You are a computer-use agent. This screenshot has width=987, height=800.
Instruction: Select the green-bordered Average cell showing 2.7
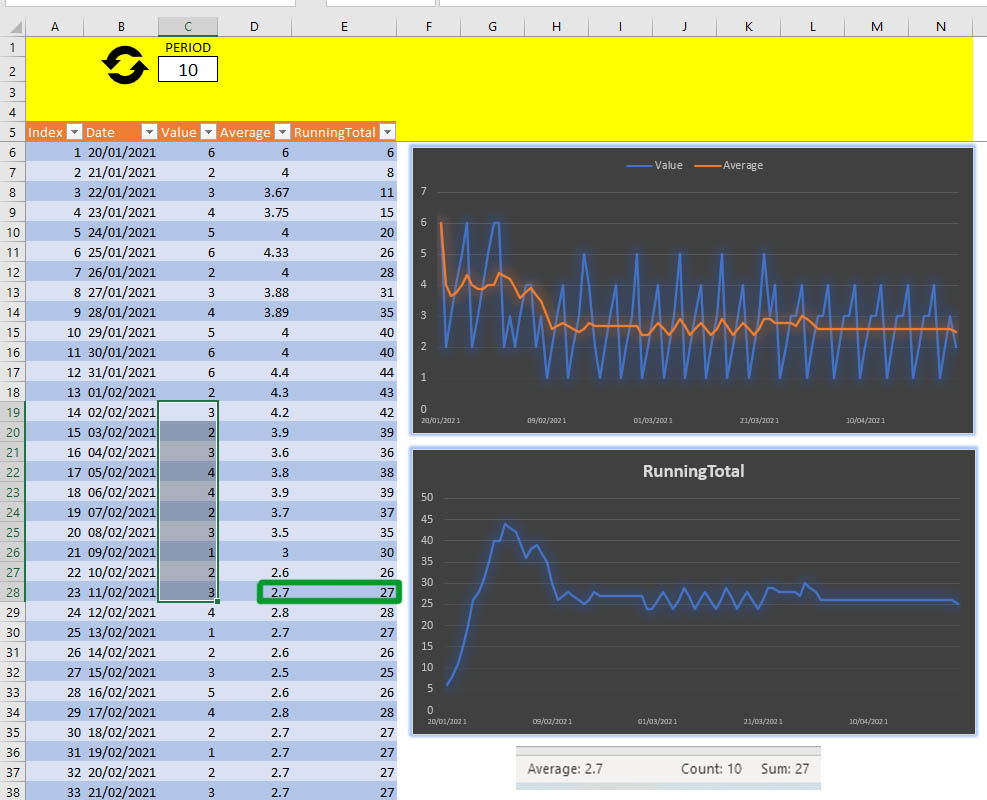click(280, 592)
